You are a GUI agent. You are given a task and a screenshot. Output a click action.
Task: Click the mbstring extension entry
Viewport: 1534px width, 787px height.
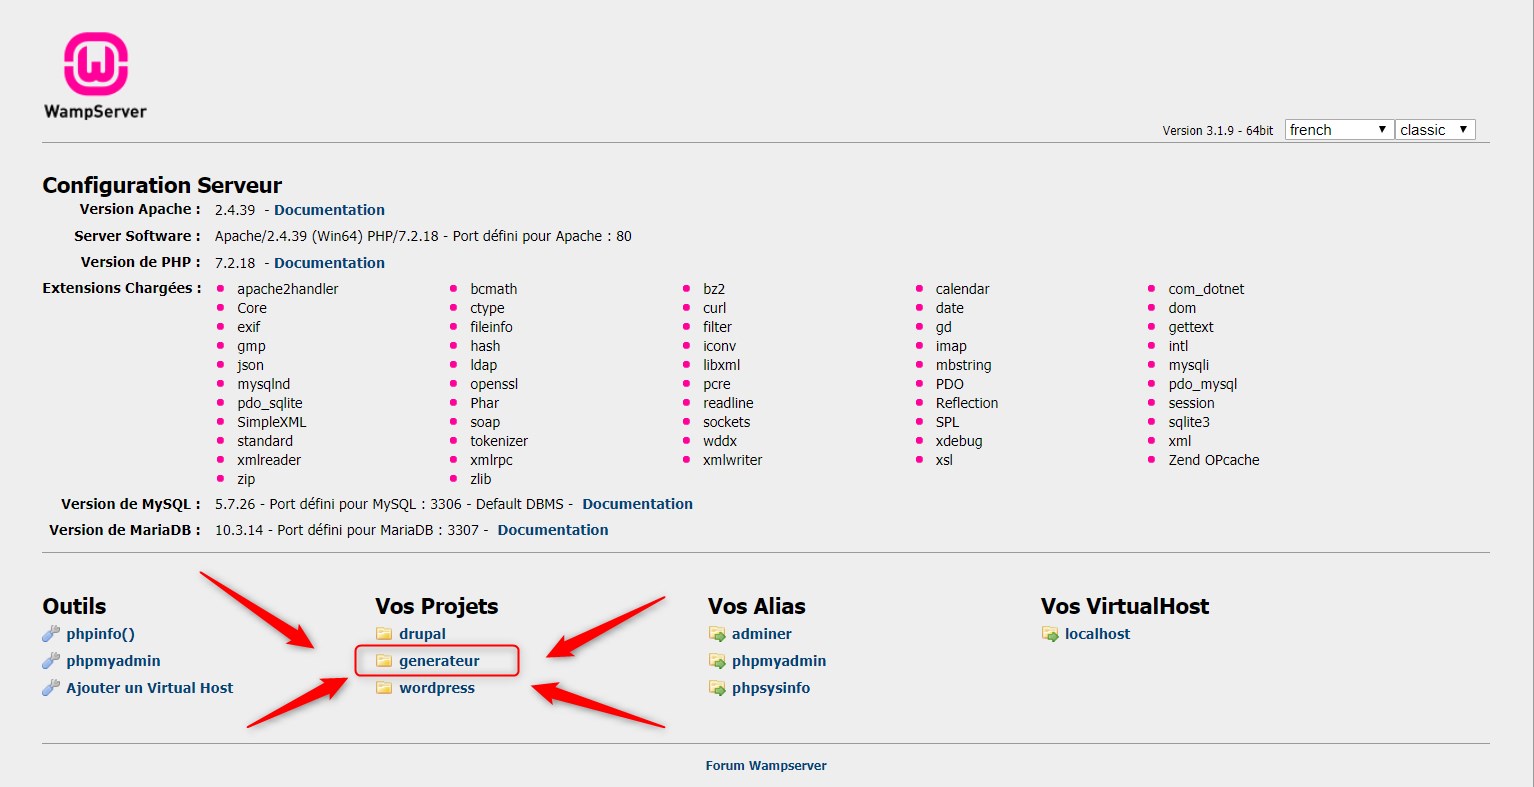(964, 365)
